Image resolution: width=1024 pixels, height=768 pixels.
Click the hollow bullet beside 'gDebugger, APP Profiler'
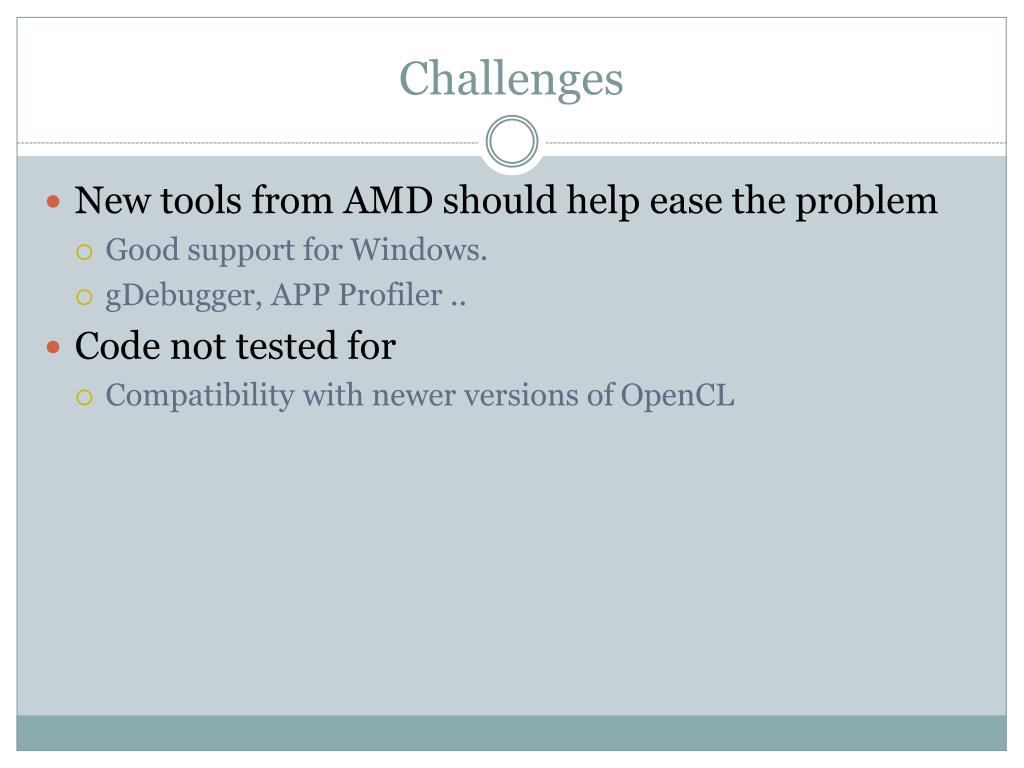pos(84,298)
